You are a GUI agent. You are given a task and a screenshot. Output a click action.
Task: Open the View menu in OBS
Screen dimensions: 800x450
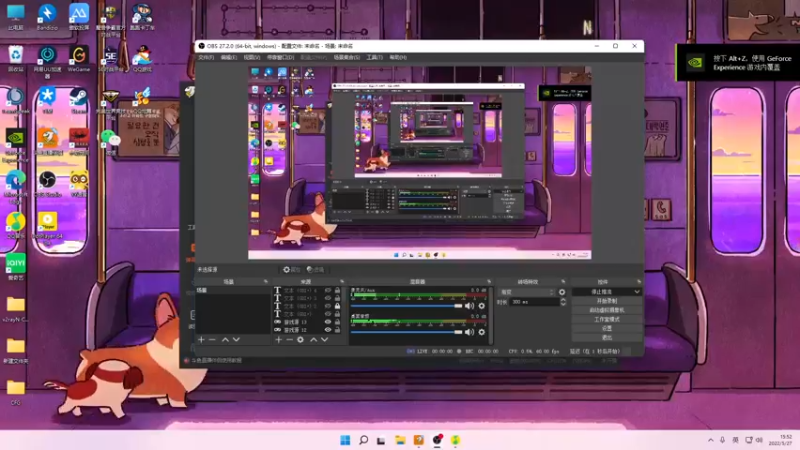click(252, 58)
